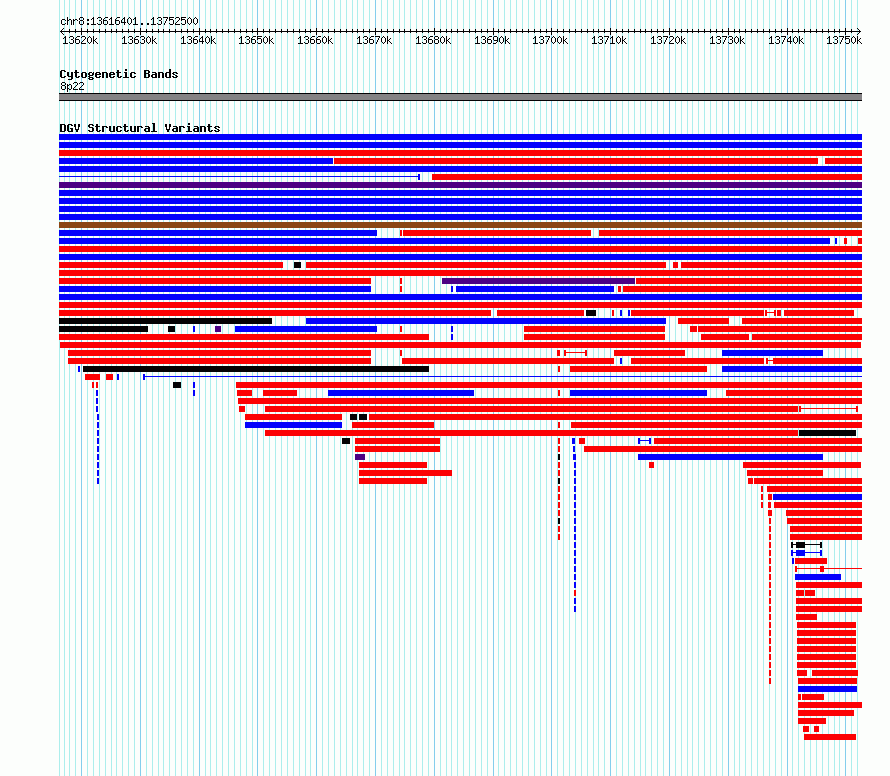Select the black bar with whiskers near 13745k

807,545
